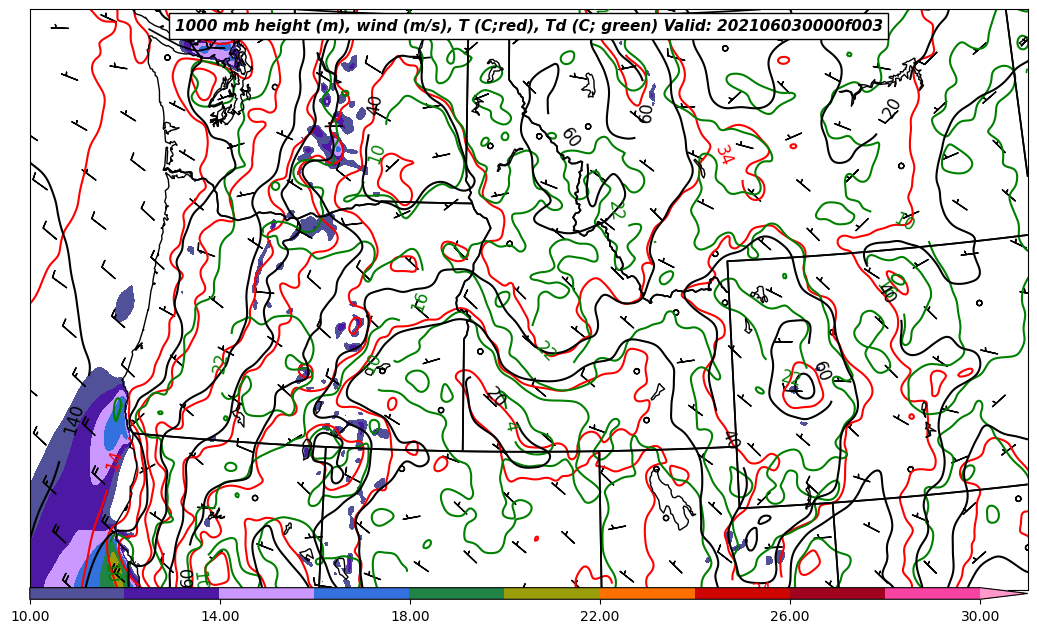Pick the light lavender 14–16 colorbar segment

click(267, 593)
